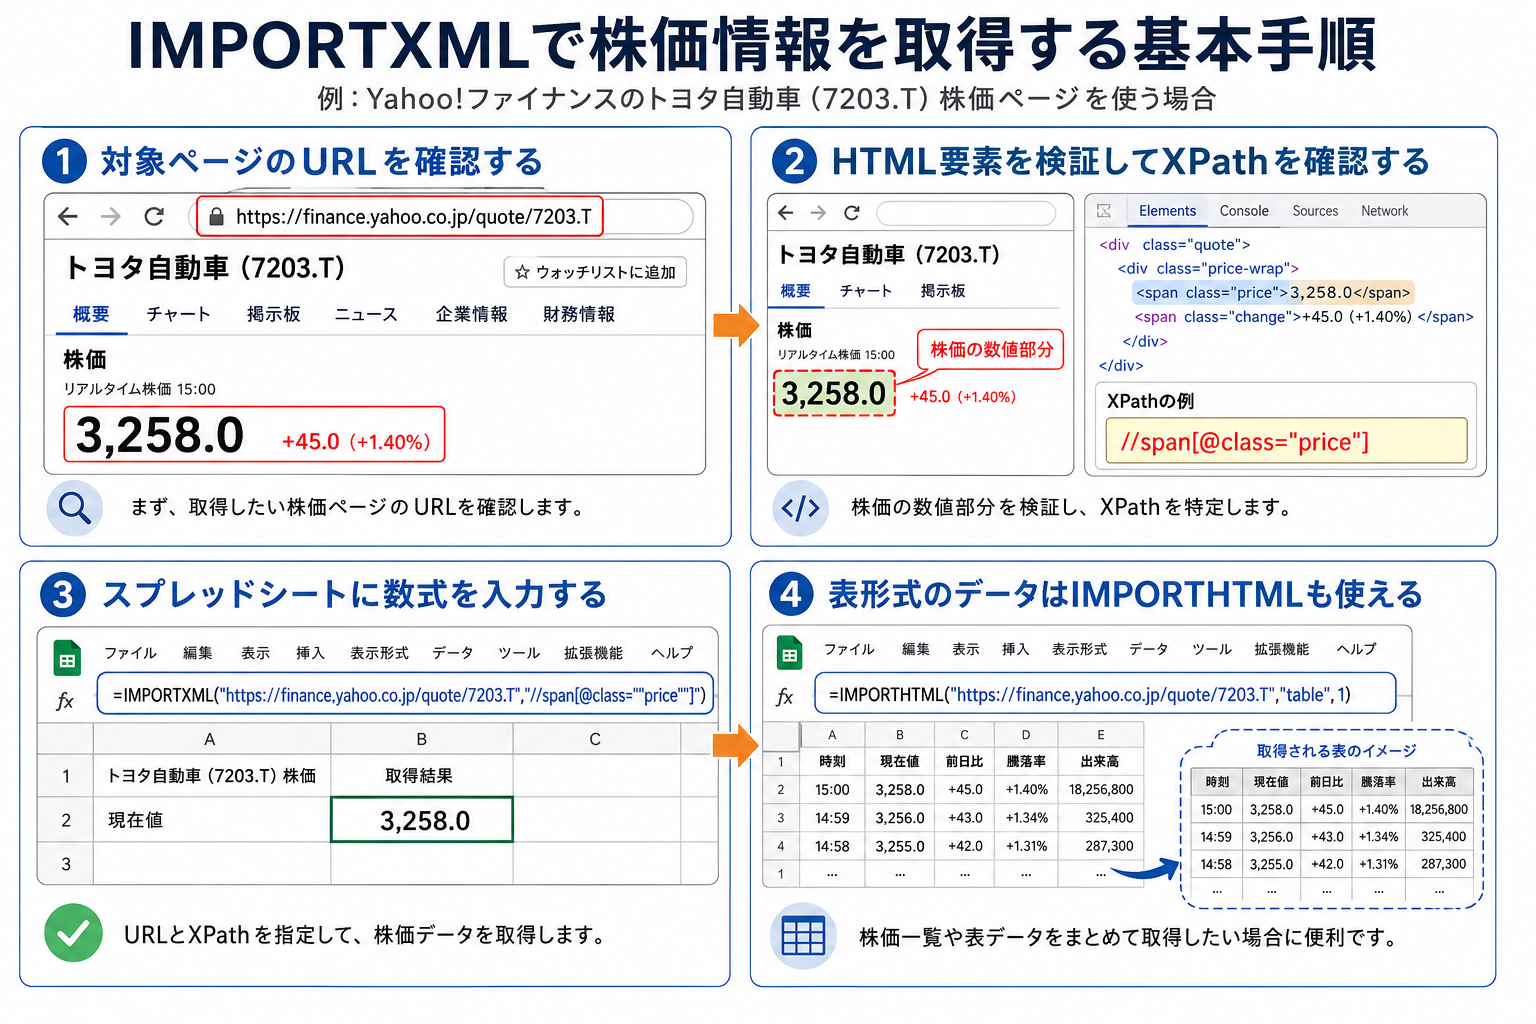The width and height of the screenshot is (1536, 1024).
Task: Click the IMPORTXML formula bar
Action: (x=405, y=694)
